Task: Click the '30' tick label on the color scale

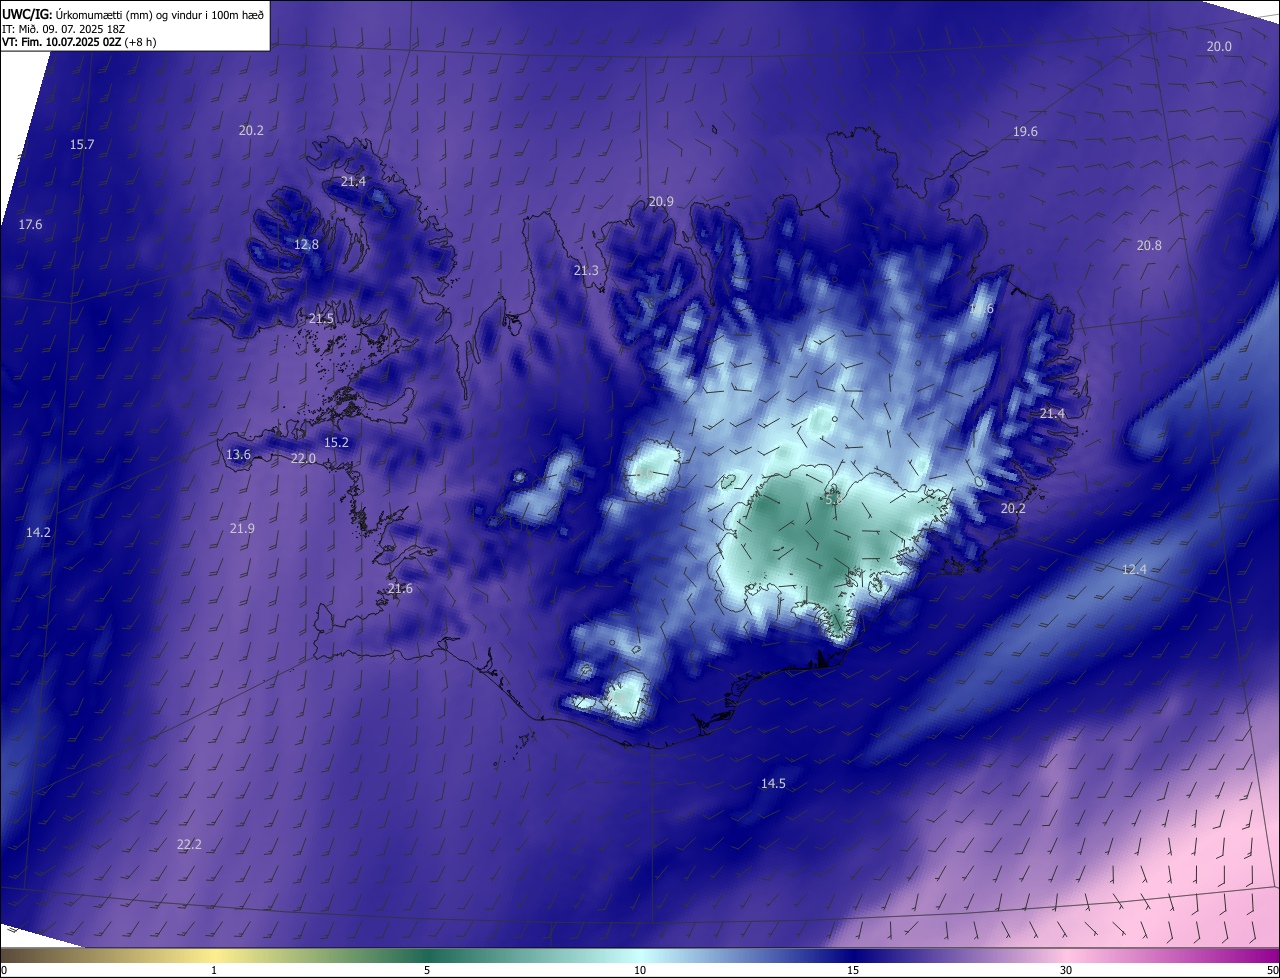Action: pyautogui.click(x=1066, y=970)
